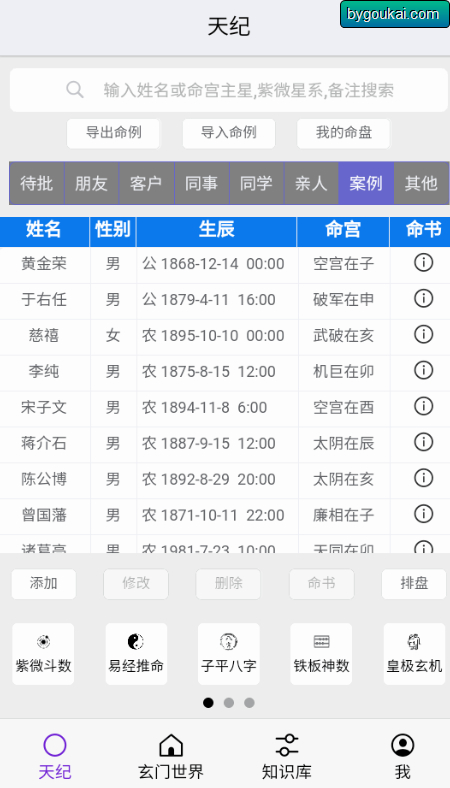Go to the 玄门世界 home tab
This screenshot has height=788, width=450.
(171, 756)
